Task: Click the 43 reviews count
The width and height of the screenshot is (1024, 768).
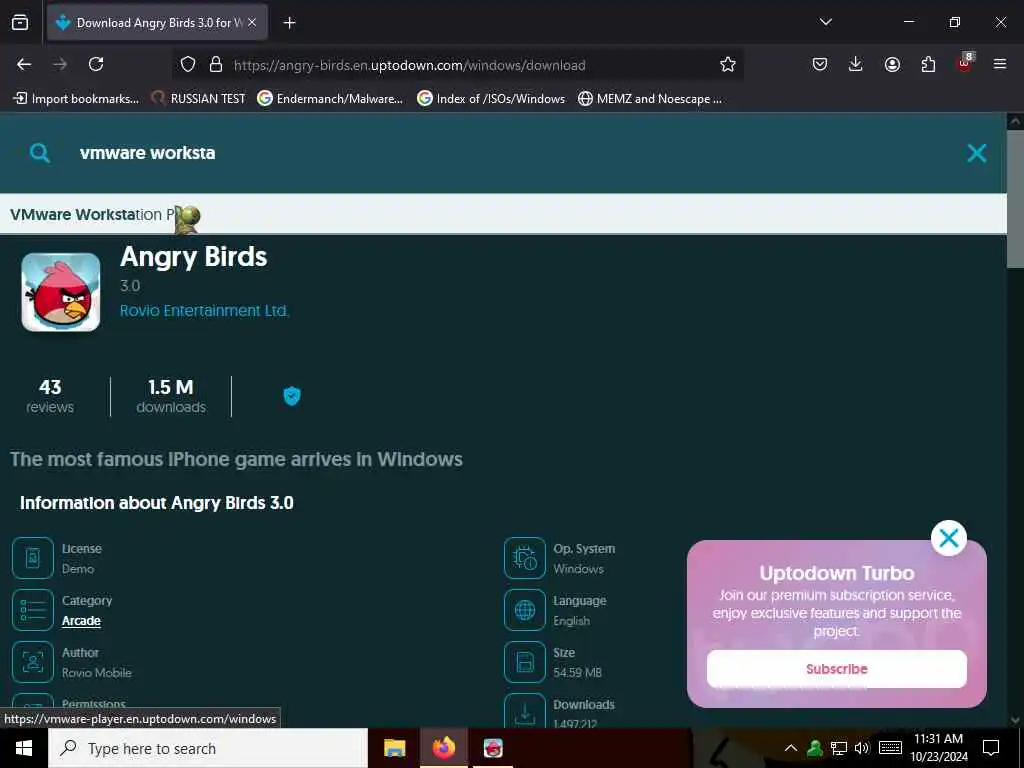Action: 50,396
